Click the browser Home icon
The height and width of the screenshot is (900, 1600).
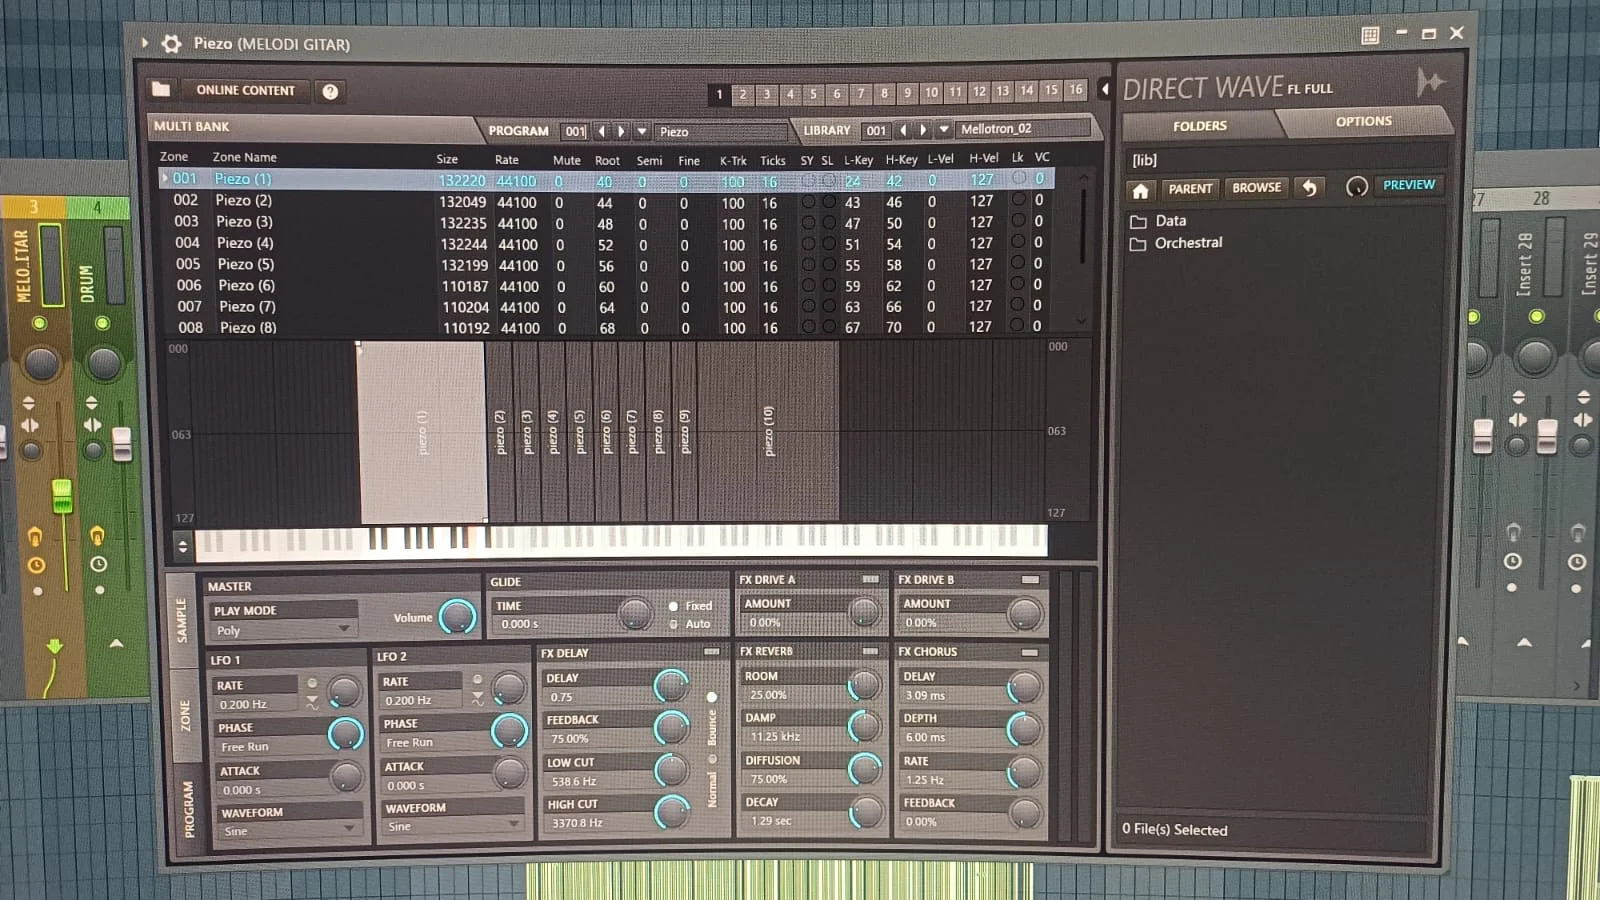1140,189
